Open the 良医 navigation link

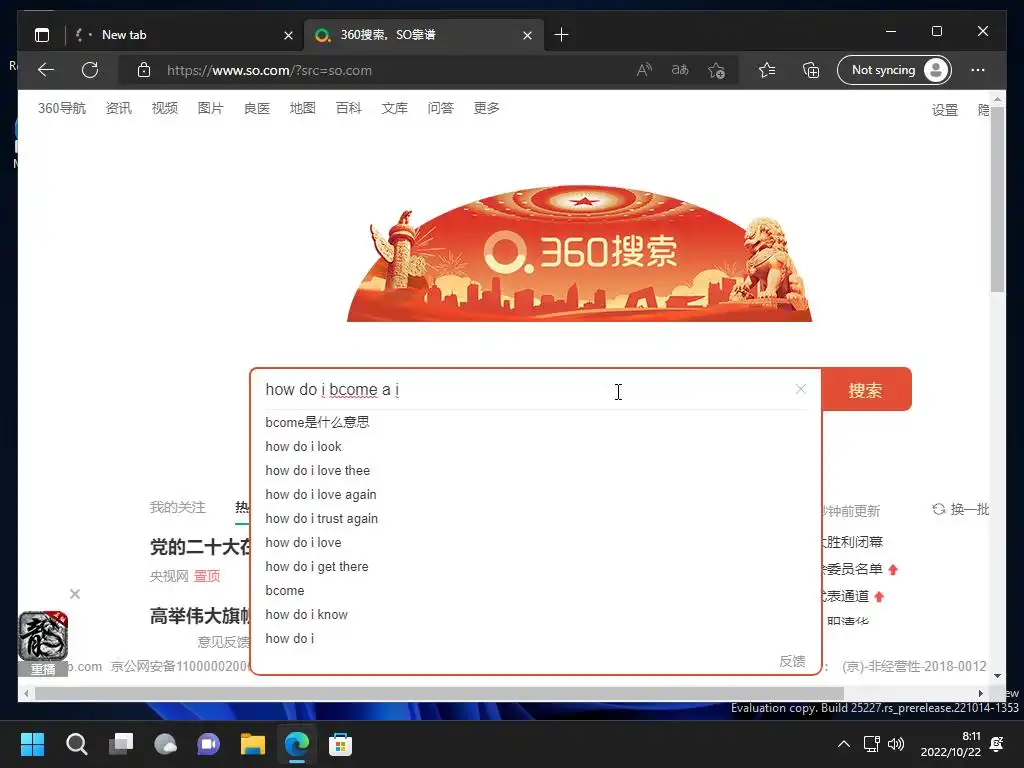[257, 108]
